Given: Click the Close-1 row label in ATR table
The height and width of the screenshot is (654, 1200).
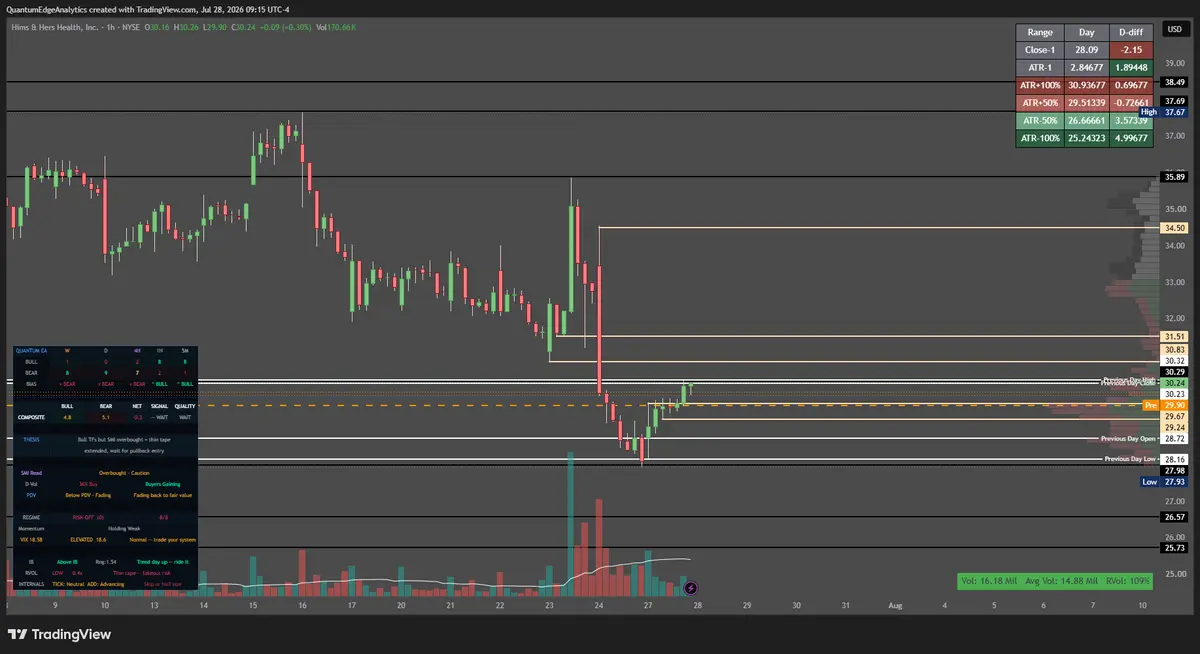Looking at the screenshot, I should (x=1040, y=50).
